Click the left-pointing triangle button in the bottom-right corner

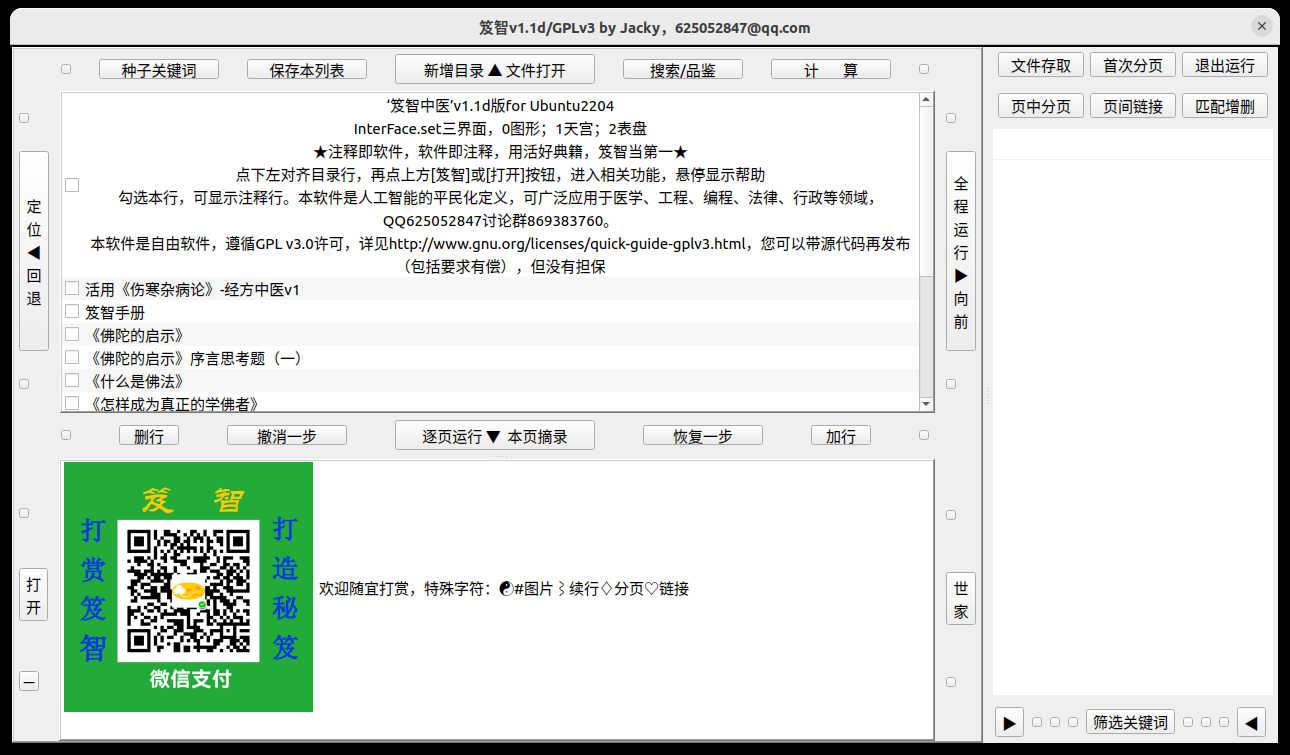(1251, 721)
